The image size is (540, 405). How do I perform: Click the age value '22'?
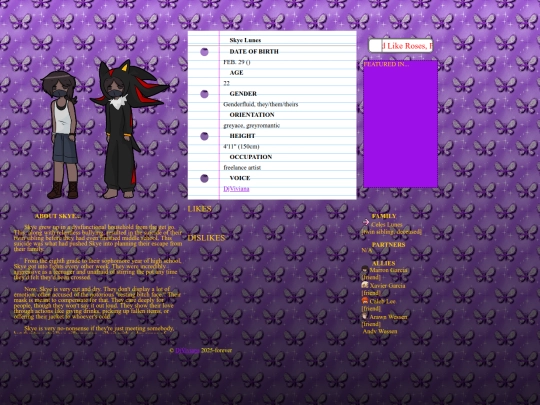pos(226,83)
